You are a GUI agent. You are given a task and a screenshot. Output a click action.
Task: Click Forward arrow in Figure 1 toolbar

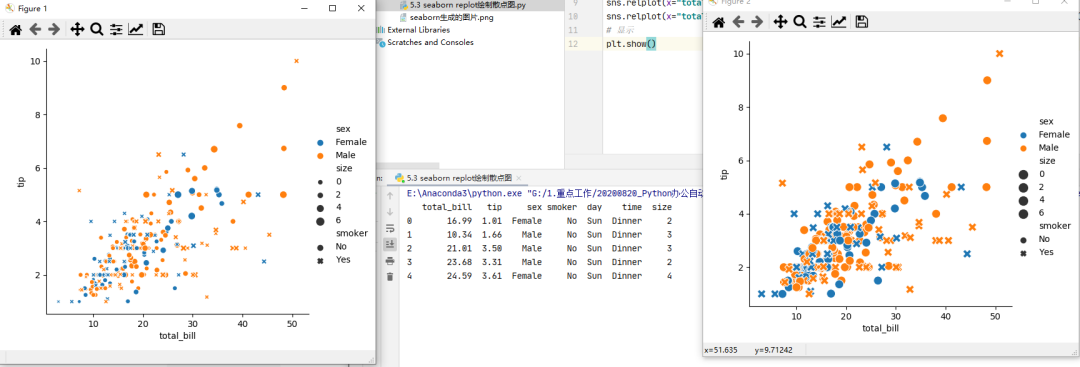point(54,29)
